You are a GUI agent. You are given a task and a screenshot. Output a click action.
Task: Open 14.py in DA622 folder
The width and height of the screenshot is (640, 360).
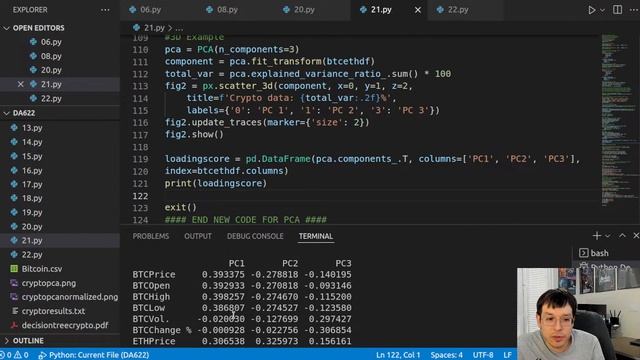(32, 142)
